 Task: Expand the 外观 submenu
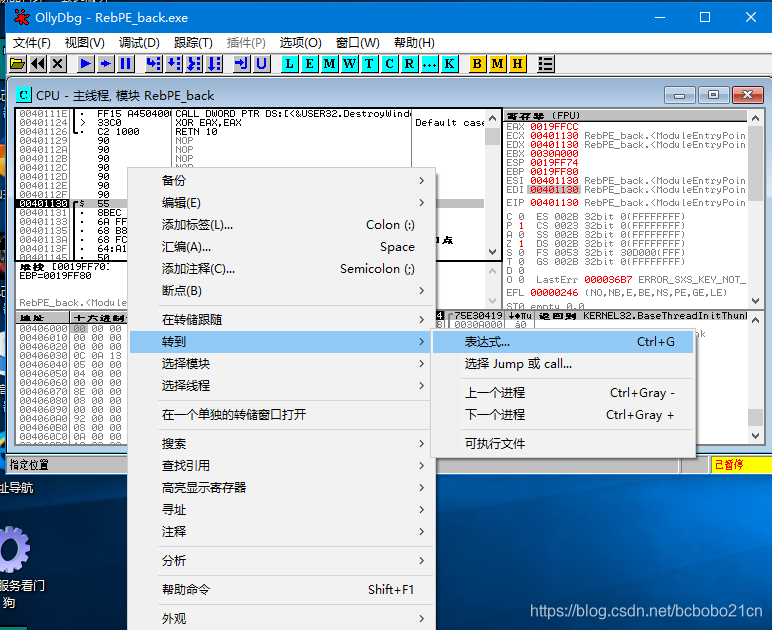282,619
